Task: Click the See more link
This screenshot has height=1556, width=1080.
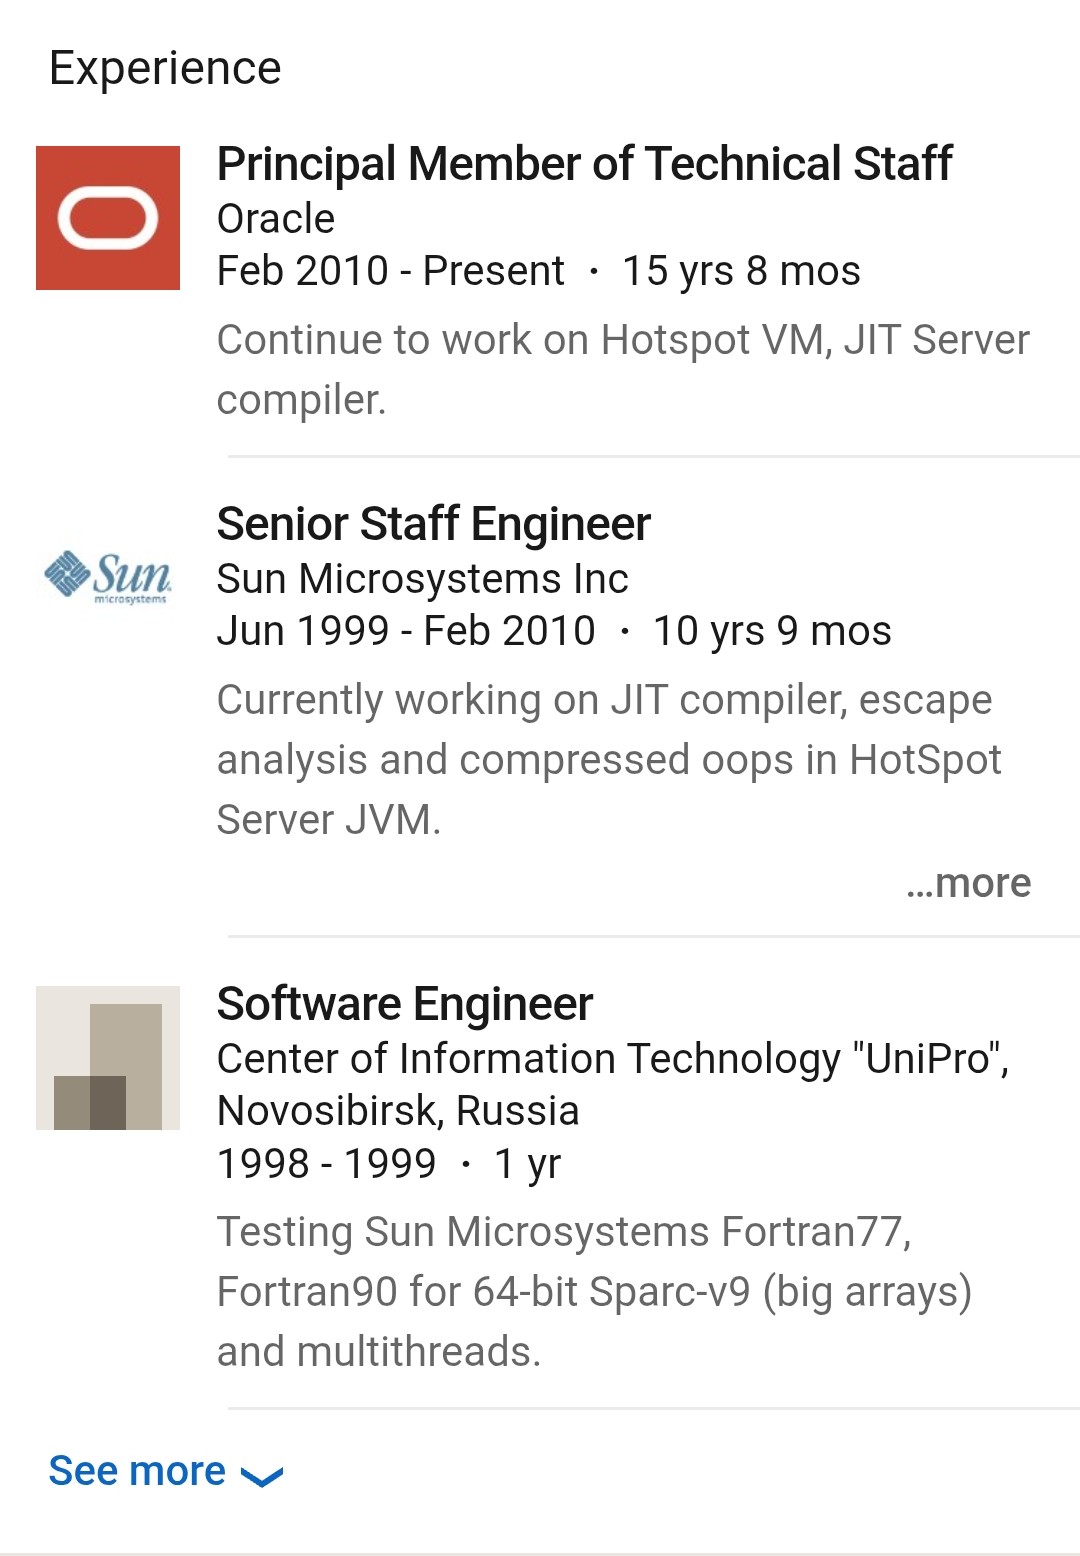Action: point(138,1471)
